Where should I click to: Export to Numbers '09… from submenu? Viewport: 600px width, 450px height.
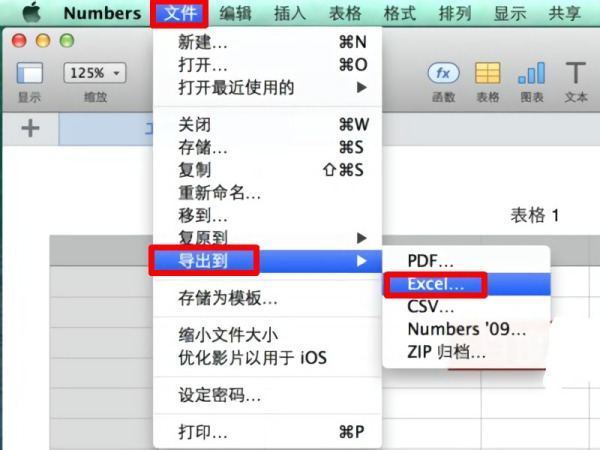(466, 329)
